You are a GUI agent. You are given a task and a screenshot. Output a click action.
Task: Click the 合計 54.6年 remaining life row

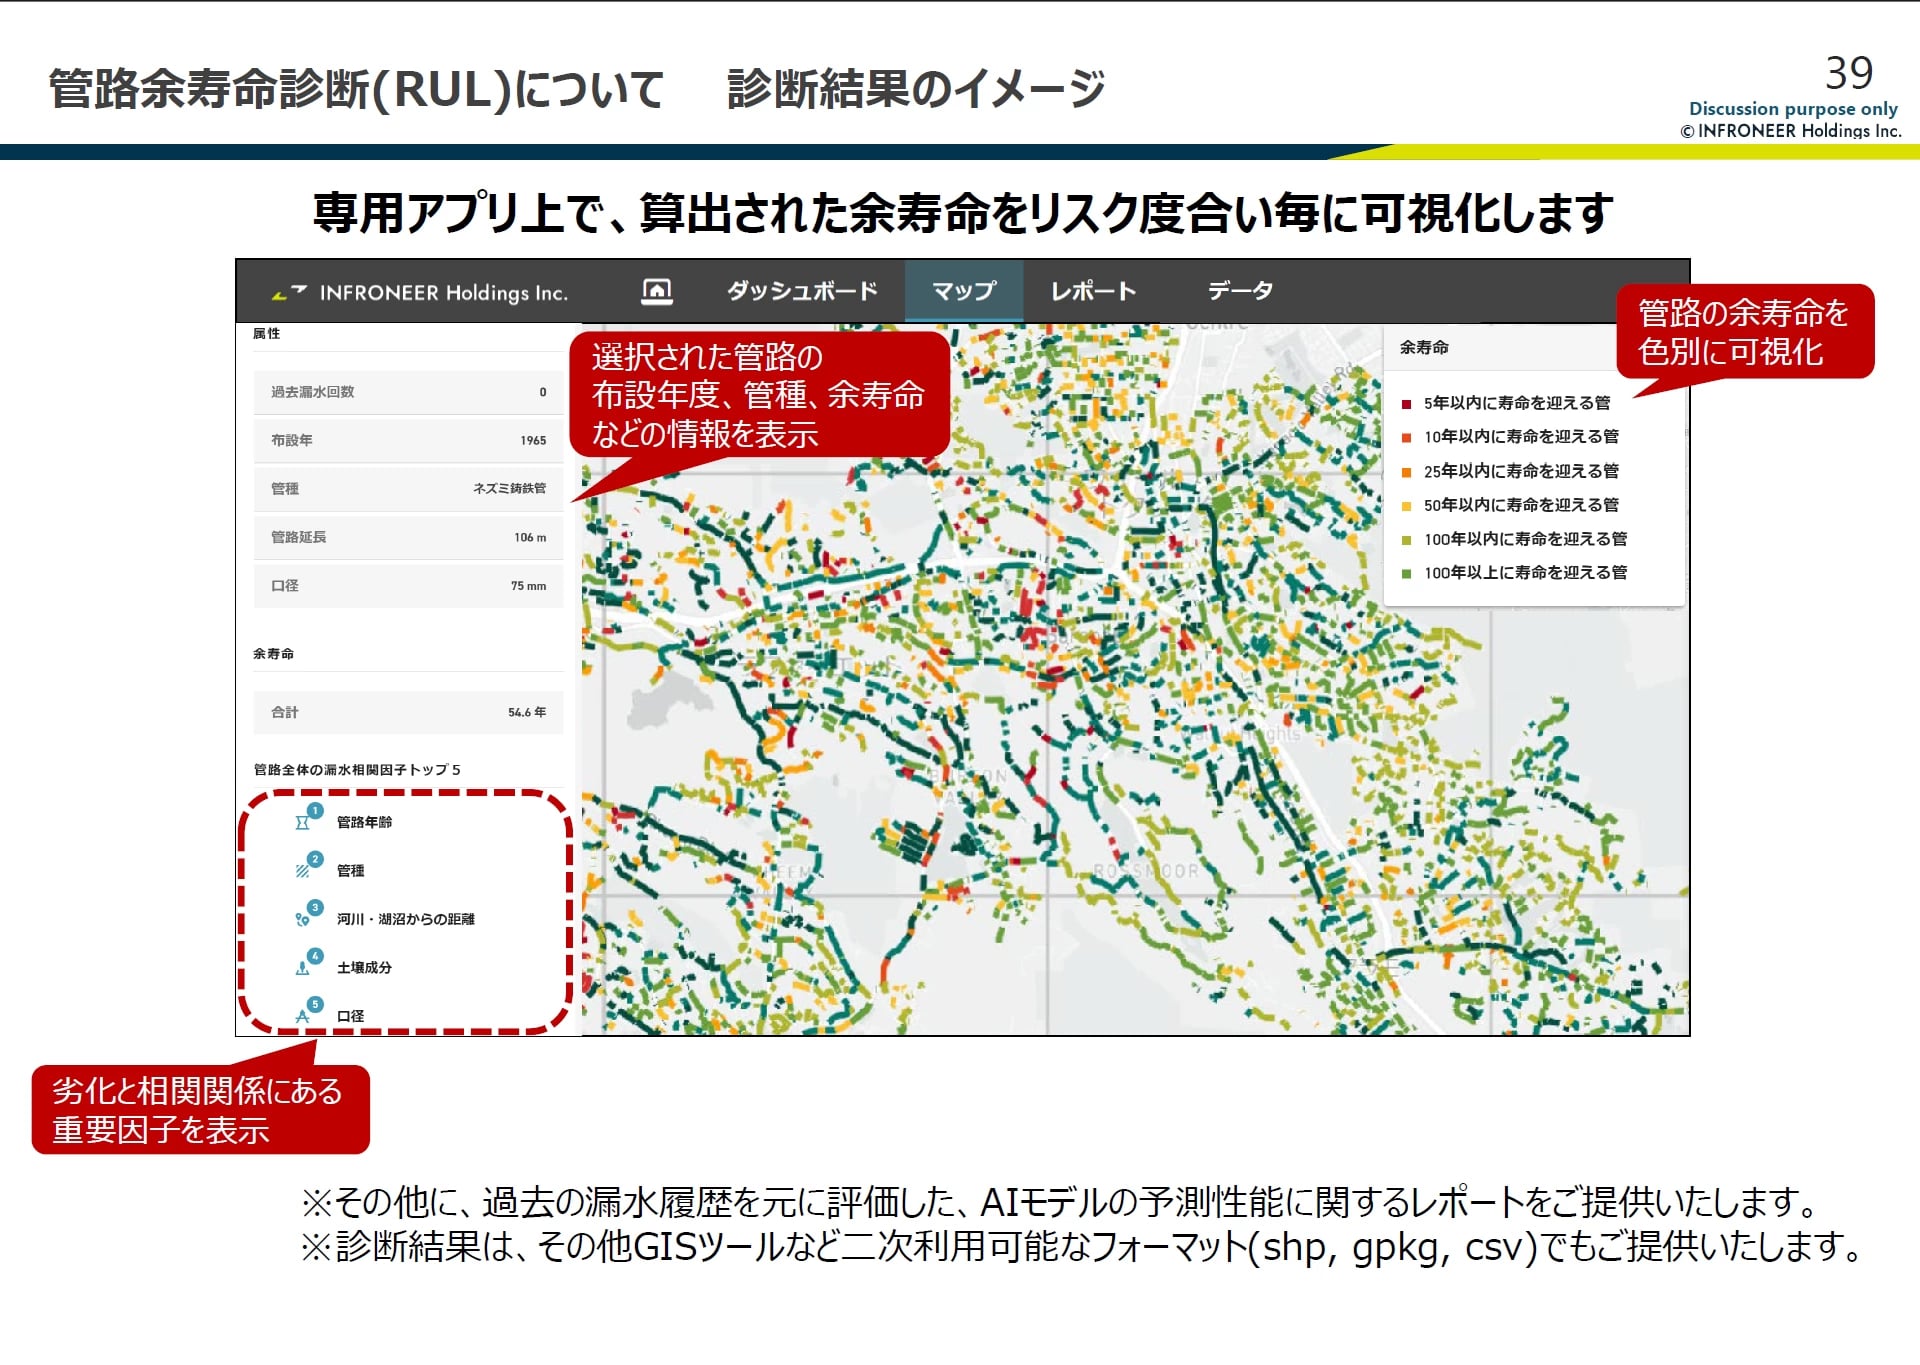click(408, 712)
